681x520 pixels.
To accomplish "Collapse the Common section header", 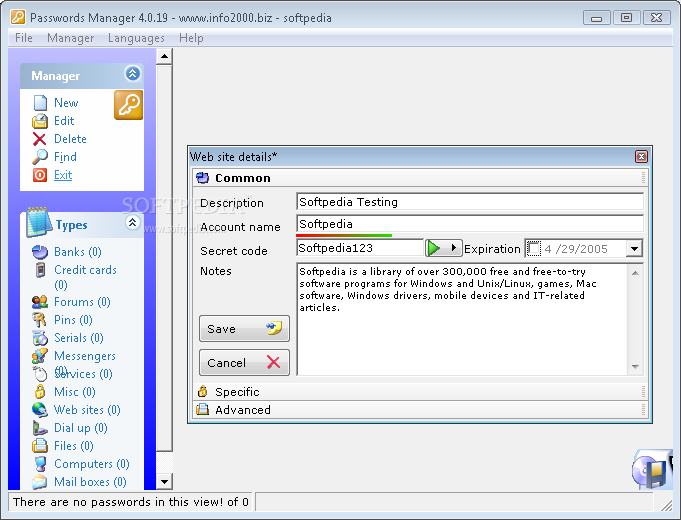I will [420, 178].
